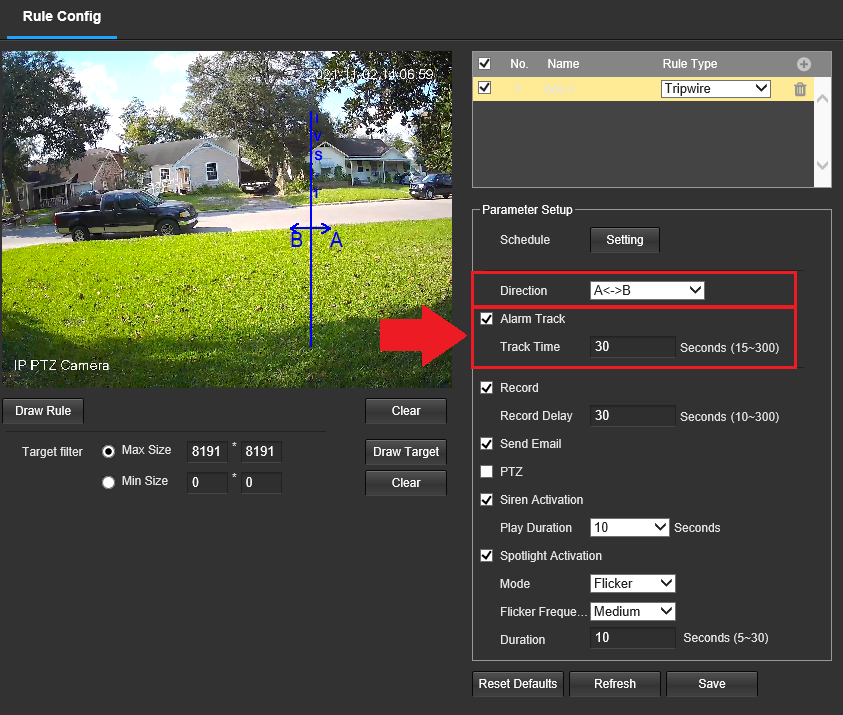Viewport: 843px width, 715px height.
Task: Open the Schedule Setting button
Action: (x=625, y=240)
